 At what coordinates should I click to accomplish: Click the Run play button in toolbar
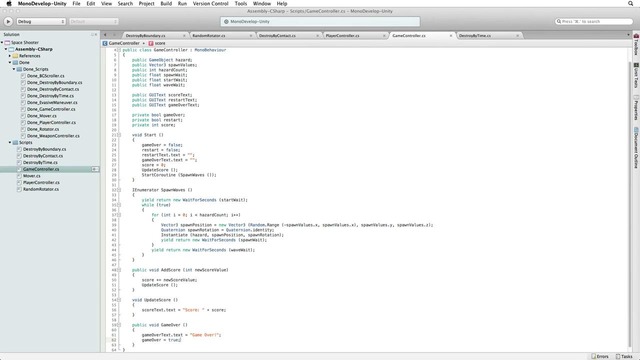pyautogui.click(x=8, y=21)
